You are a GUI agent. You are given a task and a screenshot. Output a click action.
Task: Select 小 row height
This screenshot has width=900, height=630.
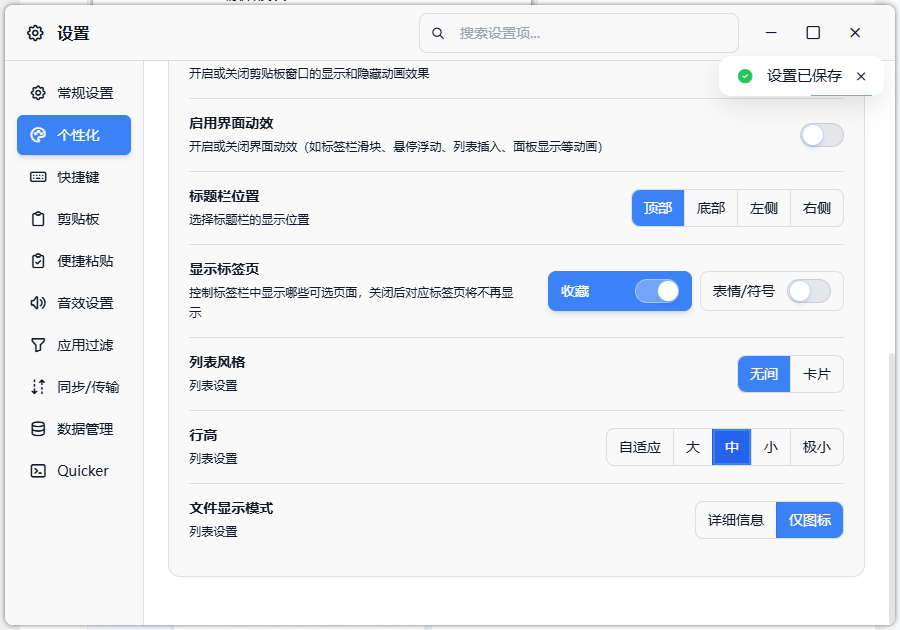[x=771, y=447]
